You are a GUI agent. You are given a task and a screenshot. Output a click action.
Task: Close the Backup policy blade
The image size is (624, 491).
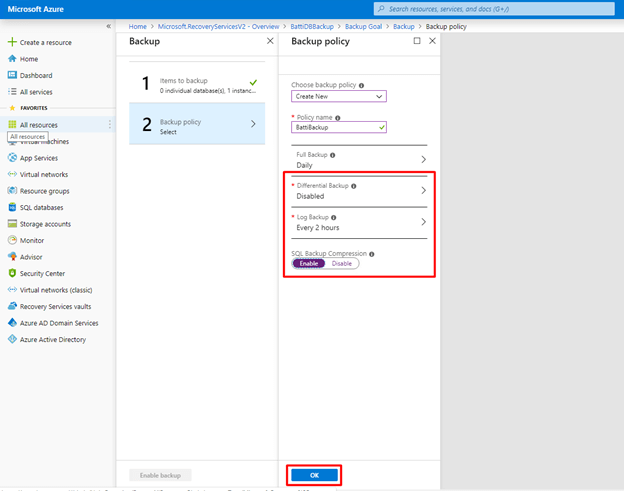[x=432, y=41]
